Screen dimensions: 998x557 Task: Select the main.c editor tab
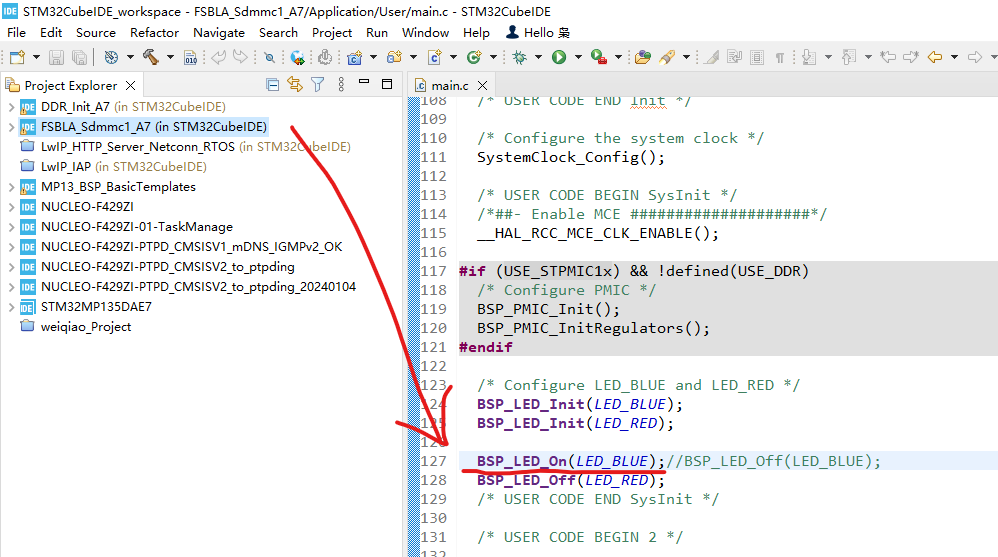(449, 85)
